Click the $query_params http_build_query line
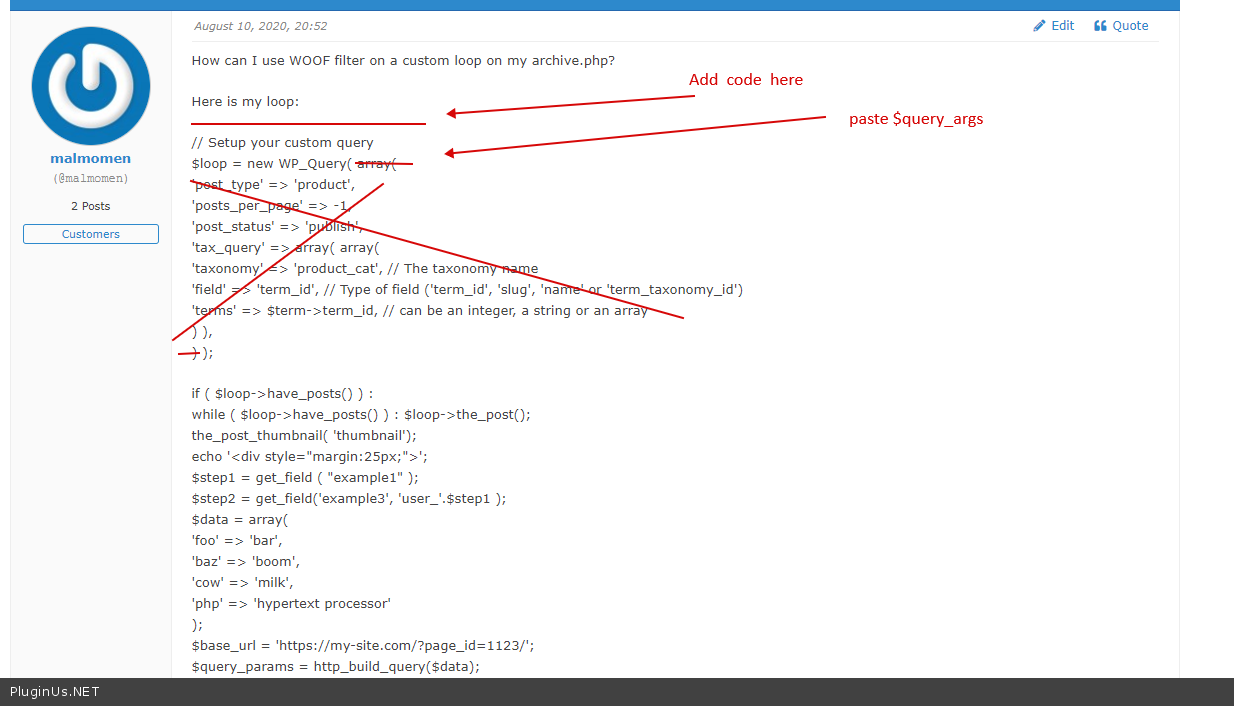This screenshot has width=1234, height=706. [335, 667]
